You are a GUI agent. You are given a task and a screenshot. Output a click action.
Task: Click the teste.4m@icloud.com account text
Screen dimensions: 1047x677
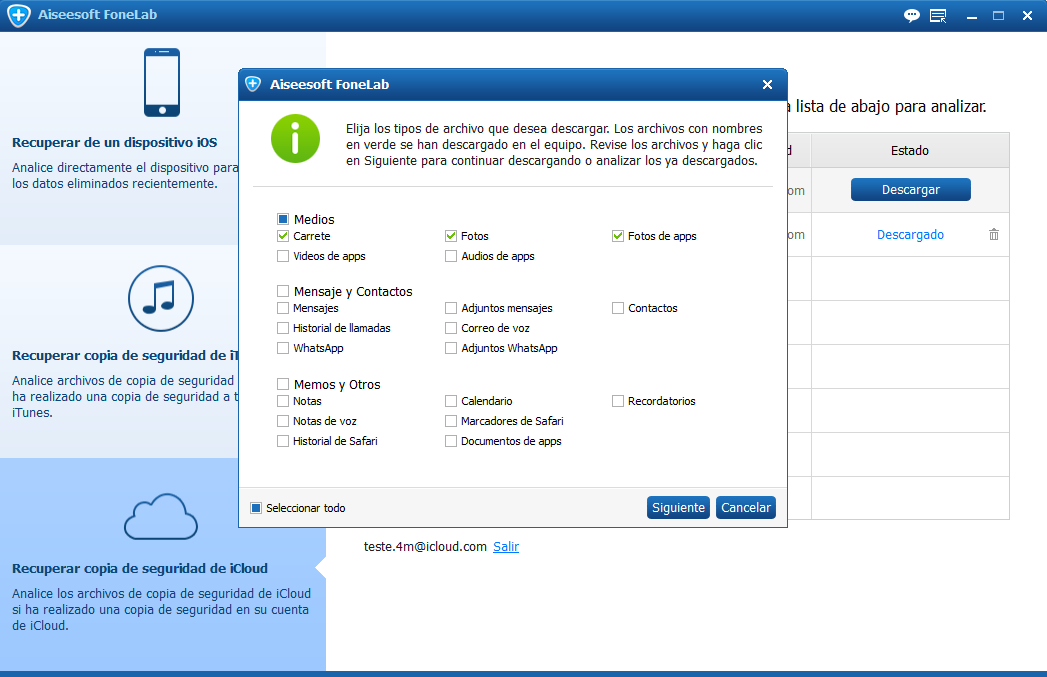point(425,546)
